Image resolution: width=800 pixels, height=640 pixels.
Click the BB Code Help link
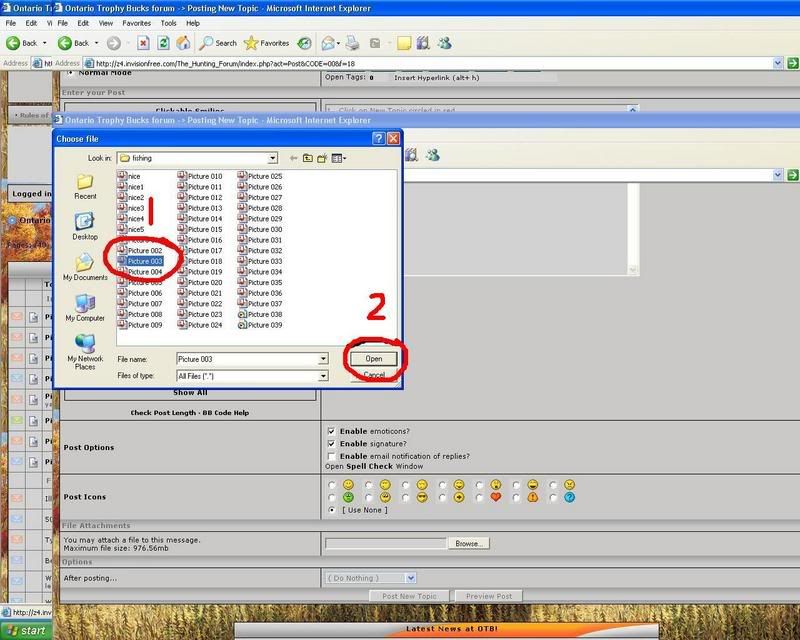point(226,413)
